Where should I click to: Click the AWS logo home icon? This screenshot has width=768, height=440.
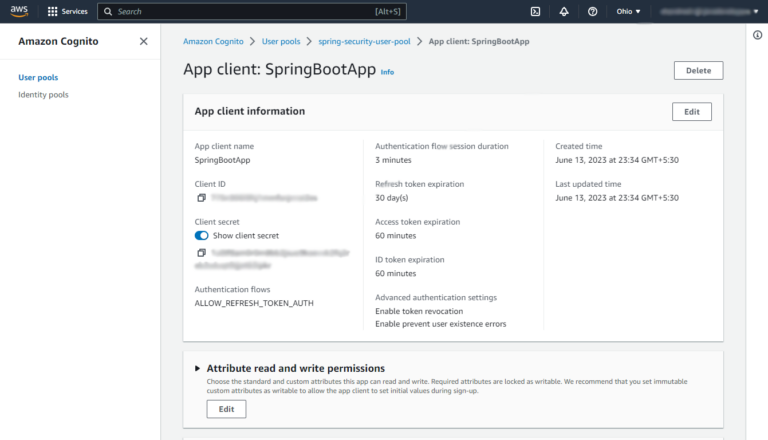pos(19,11)
